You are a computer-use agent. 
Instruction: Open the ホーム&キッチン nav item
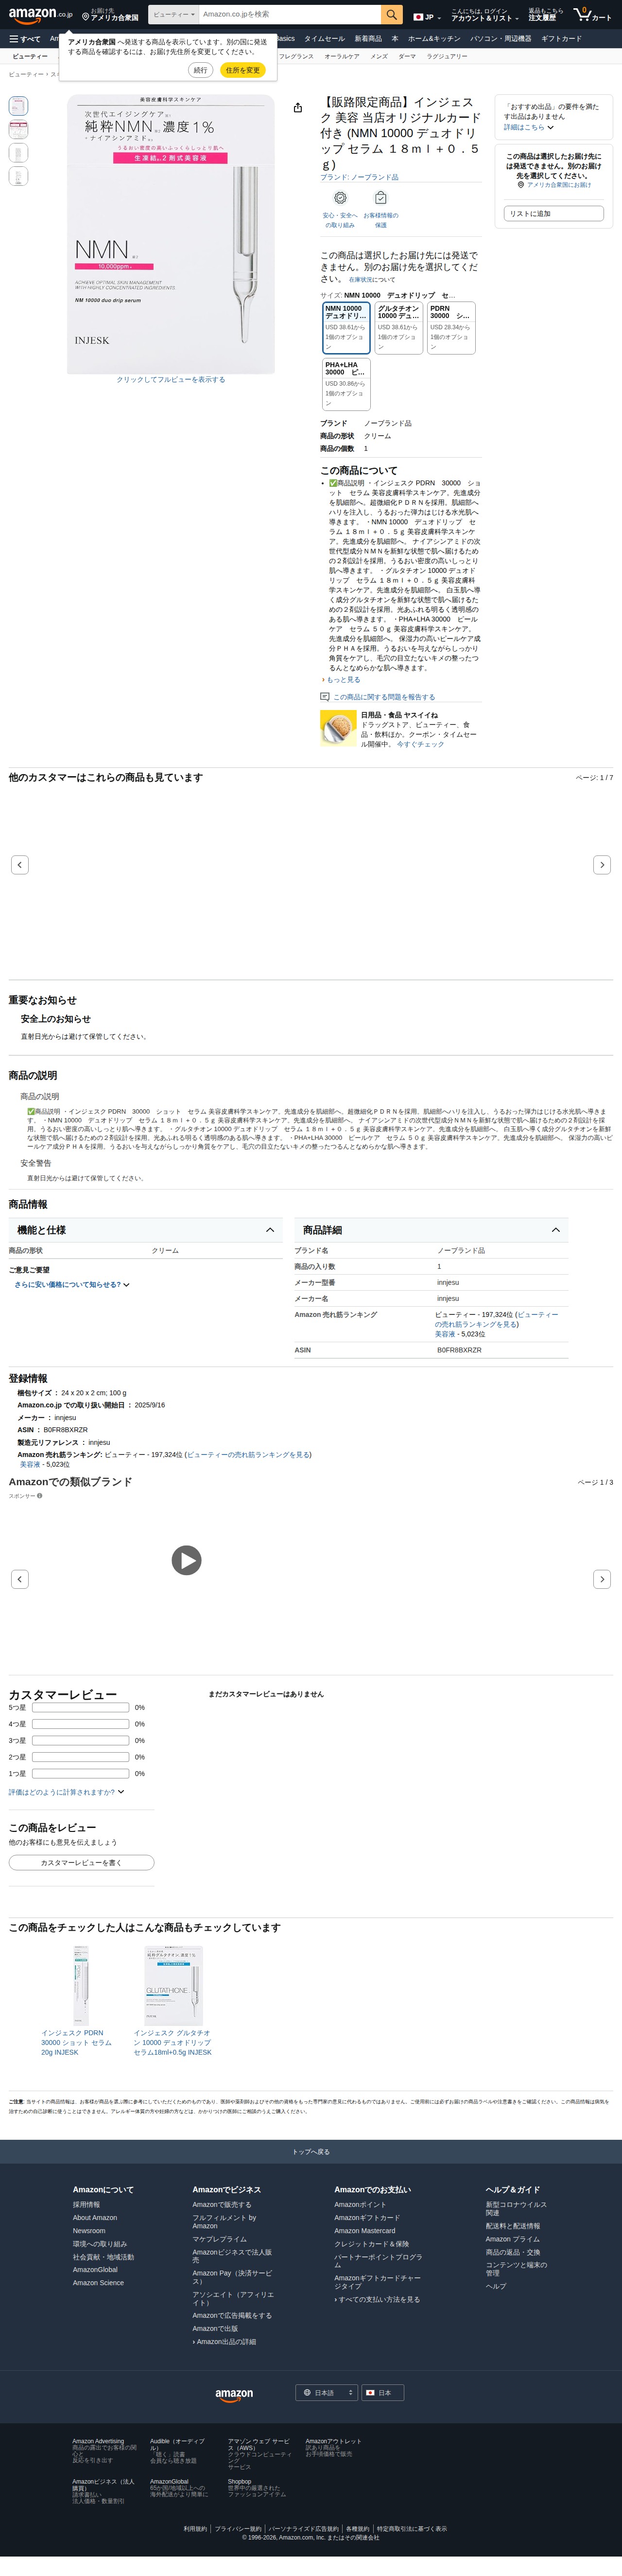434,39
